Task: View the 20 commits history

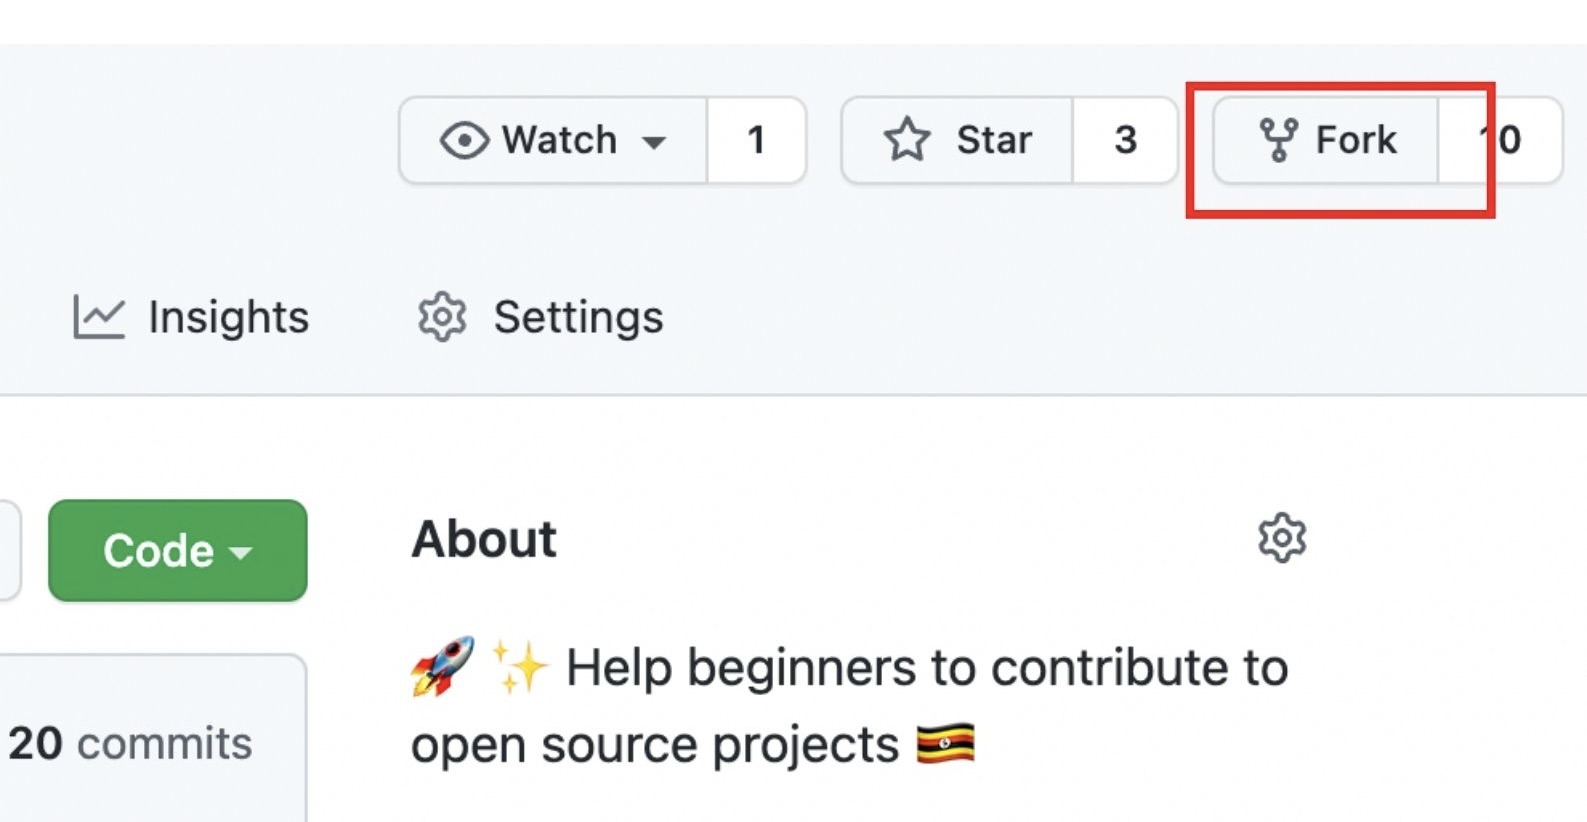Action: [x=130, y=742]
